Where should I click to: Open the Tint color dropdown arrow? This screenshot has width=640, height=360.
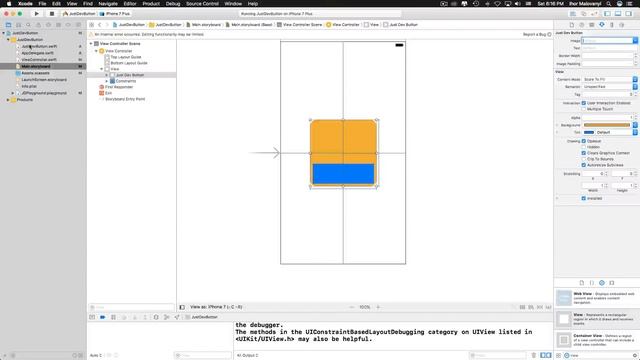tap(635, 132)
